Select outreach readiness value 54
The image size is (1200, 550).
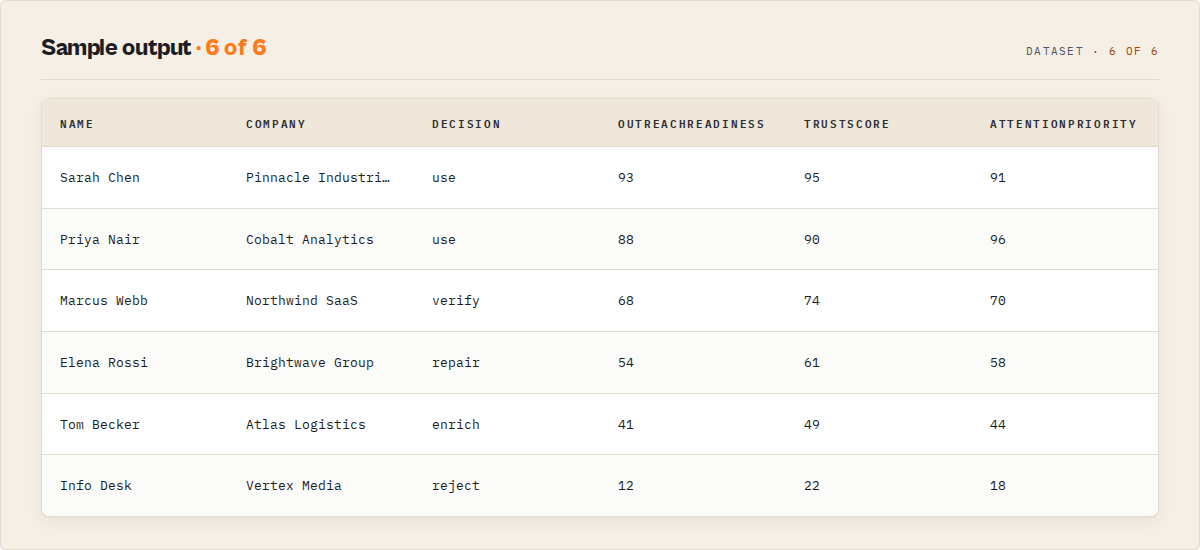coord(626,363)
